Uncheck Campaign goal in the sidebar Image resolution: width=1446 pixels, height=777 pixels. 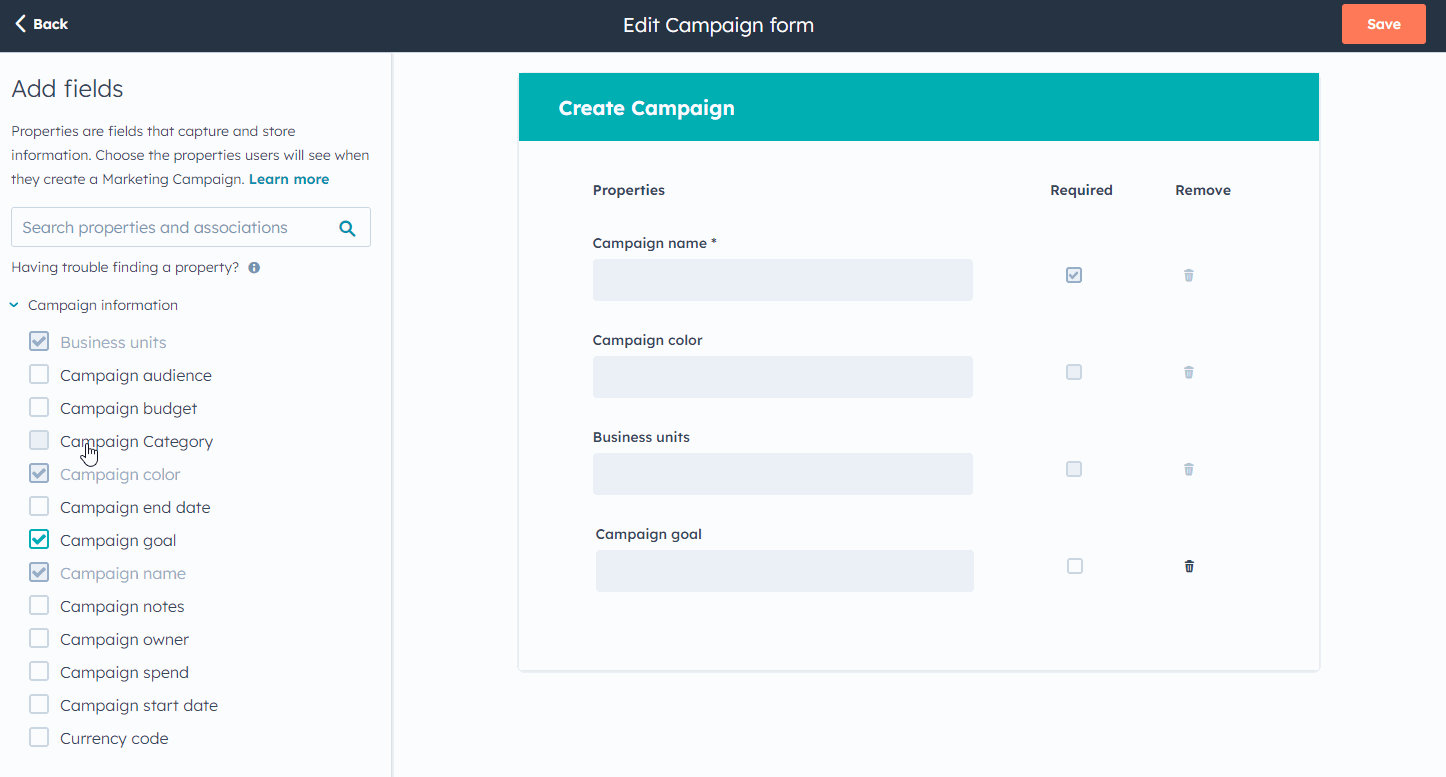pyautogui.click(x=39, y=539)
